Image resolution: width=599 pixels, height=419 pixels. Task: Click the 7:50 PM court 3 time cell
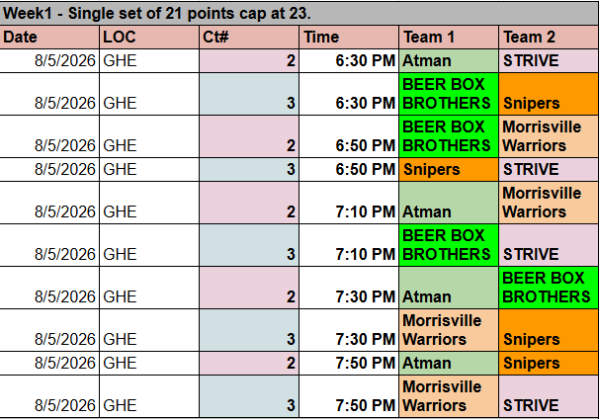349,396
